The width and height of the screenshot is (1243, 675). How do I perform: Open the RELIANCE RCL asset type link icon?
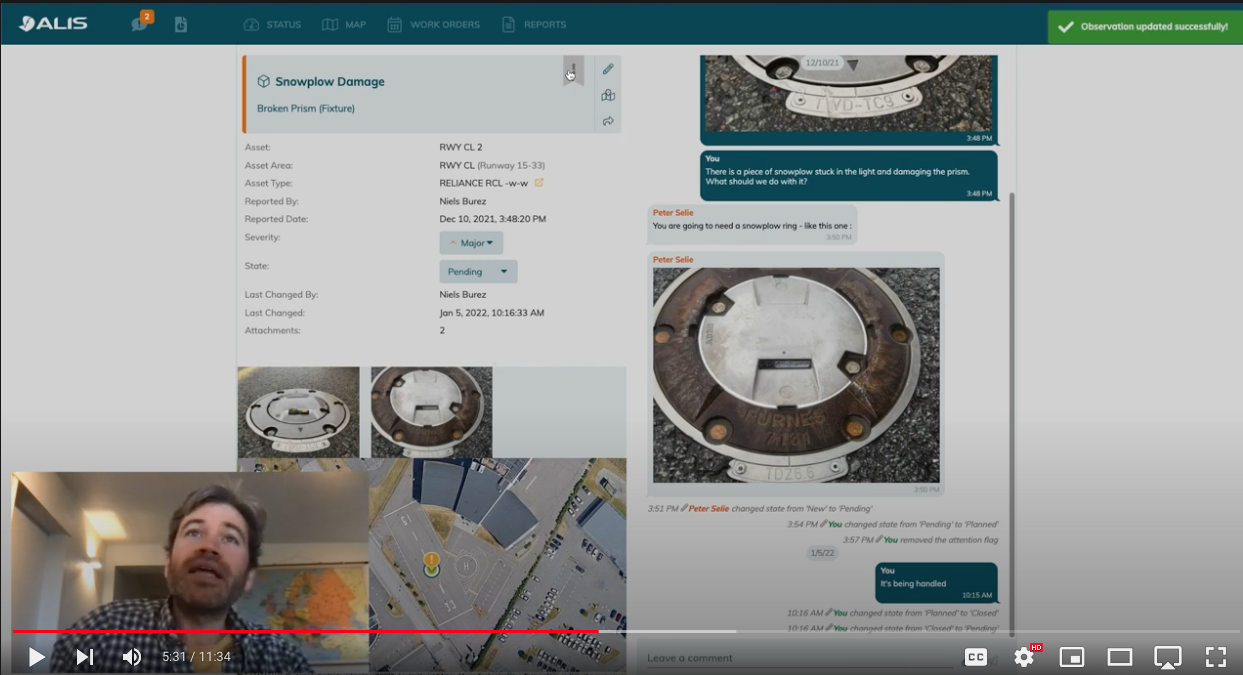539,183
